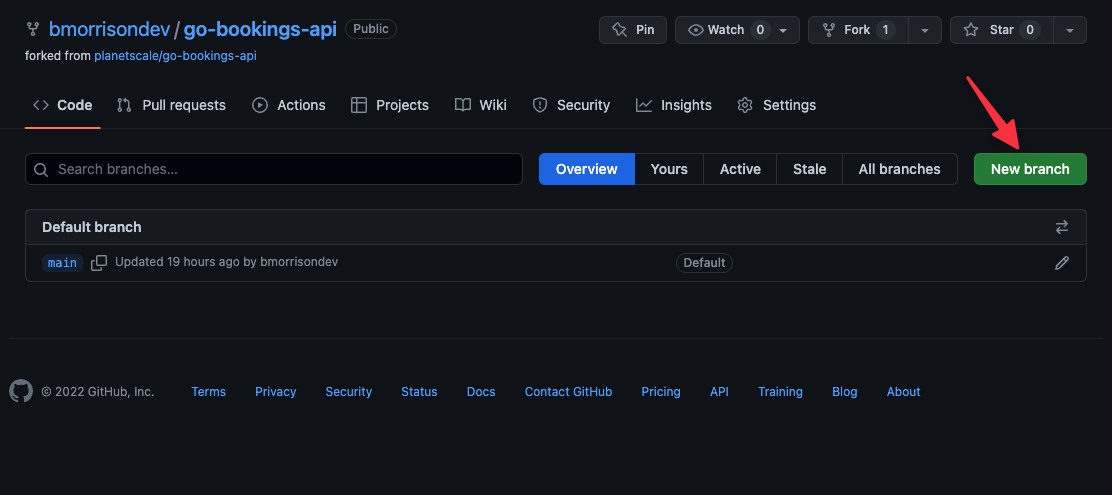Open the Watch notification options dropdown arrow
The width and height of the screenshot is (1112, 495).
point(784,30)
